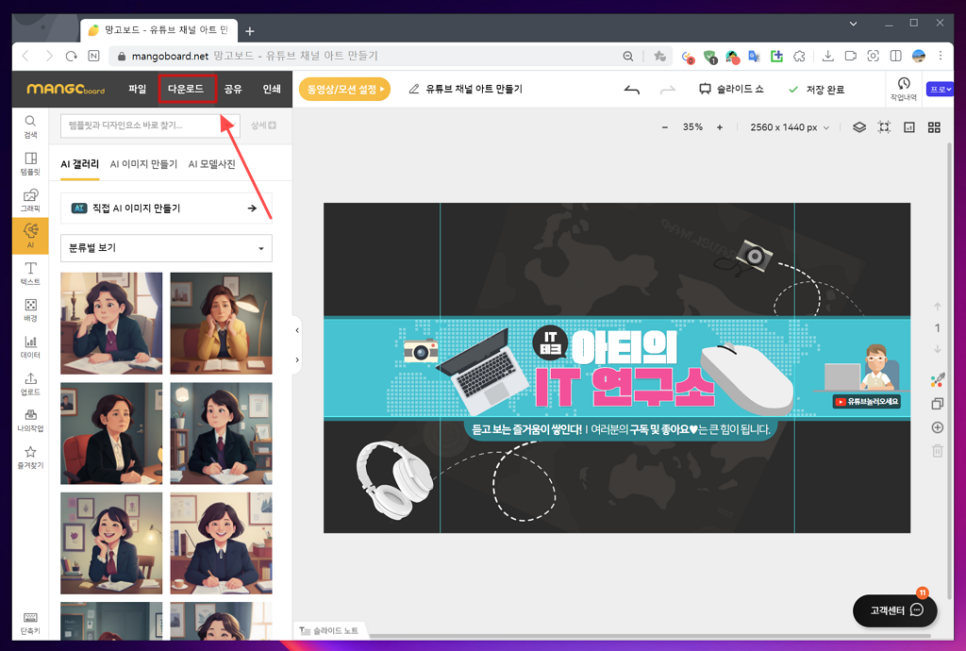Switch to the AI 갤러리 tab
The width and height of the screenshot is (966, 651).
coord(79,164)
